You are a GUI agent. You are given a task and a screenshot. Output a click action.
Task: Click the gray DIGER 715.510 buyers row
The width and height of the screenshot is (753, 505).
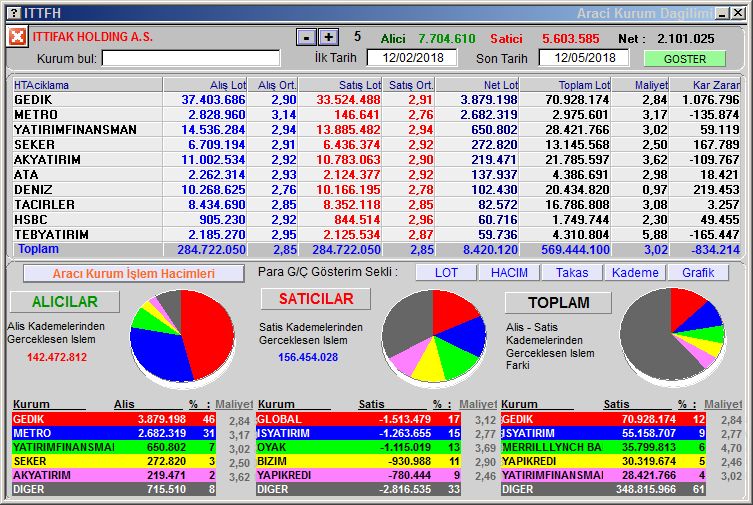[x=114, y=489]
